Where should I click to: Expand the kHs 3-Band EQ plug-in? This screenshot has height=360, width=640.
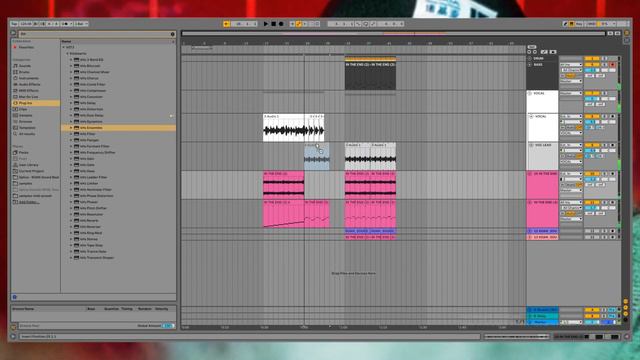tap(71, 60)
